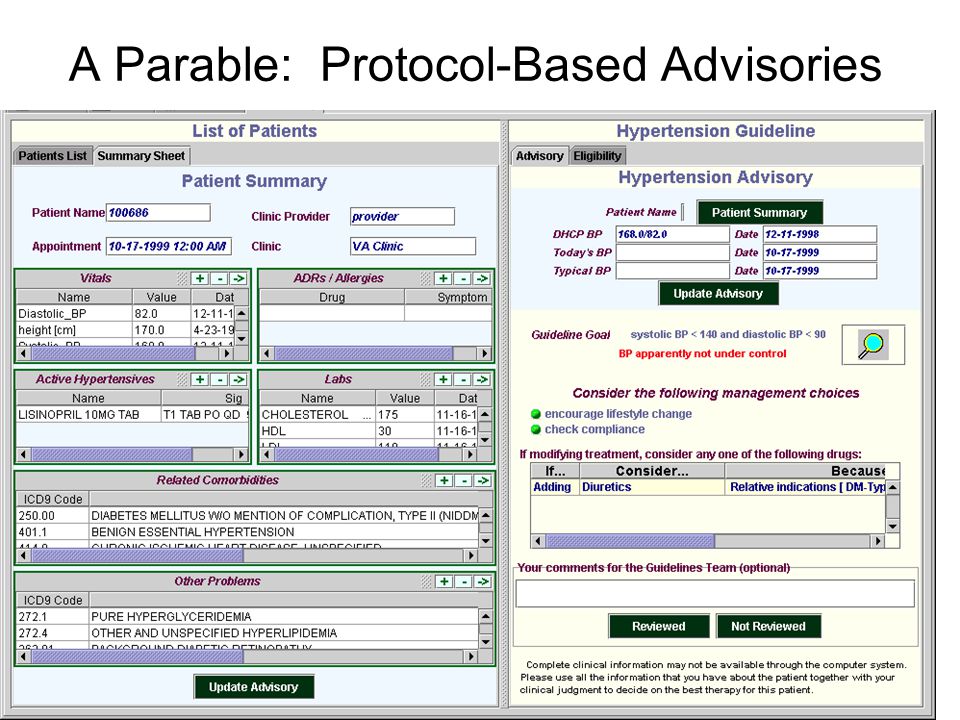Select OTHER AND UNSPECIFIED HYPERLIPIDEMIA row

click(x=247, y=633)
